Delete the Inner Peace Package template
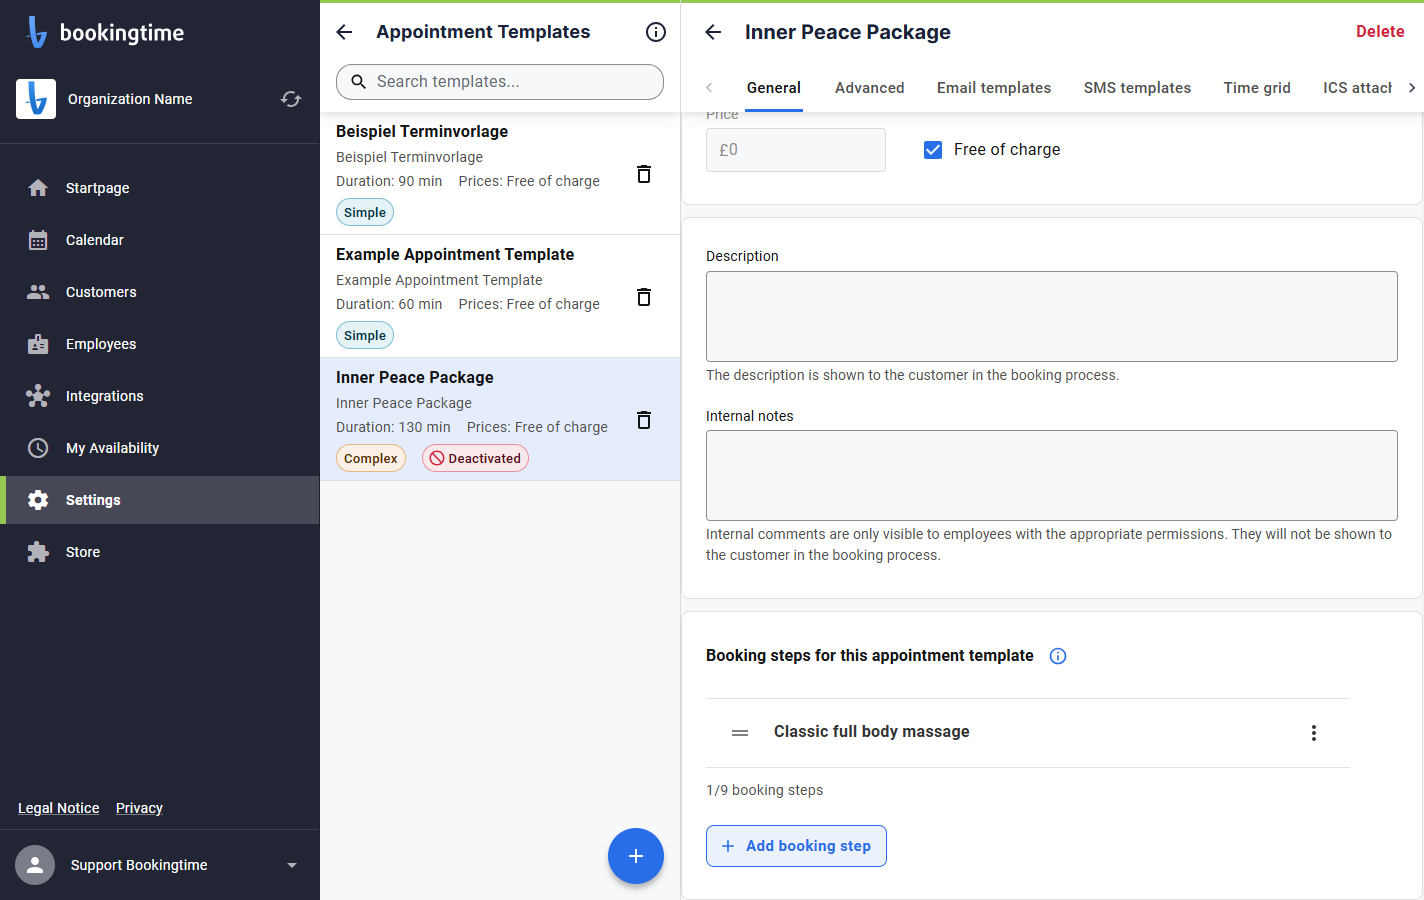This screenshot has height=900, width=1424. tap(1380, 32)
